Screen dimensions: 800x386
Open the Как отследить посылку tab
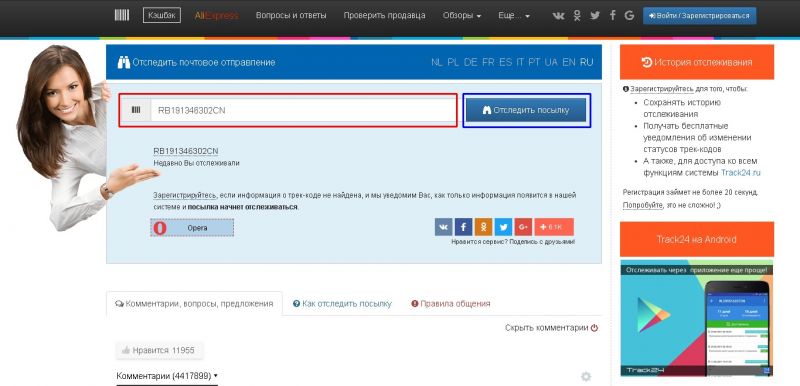(x=342, y=303)
